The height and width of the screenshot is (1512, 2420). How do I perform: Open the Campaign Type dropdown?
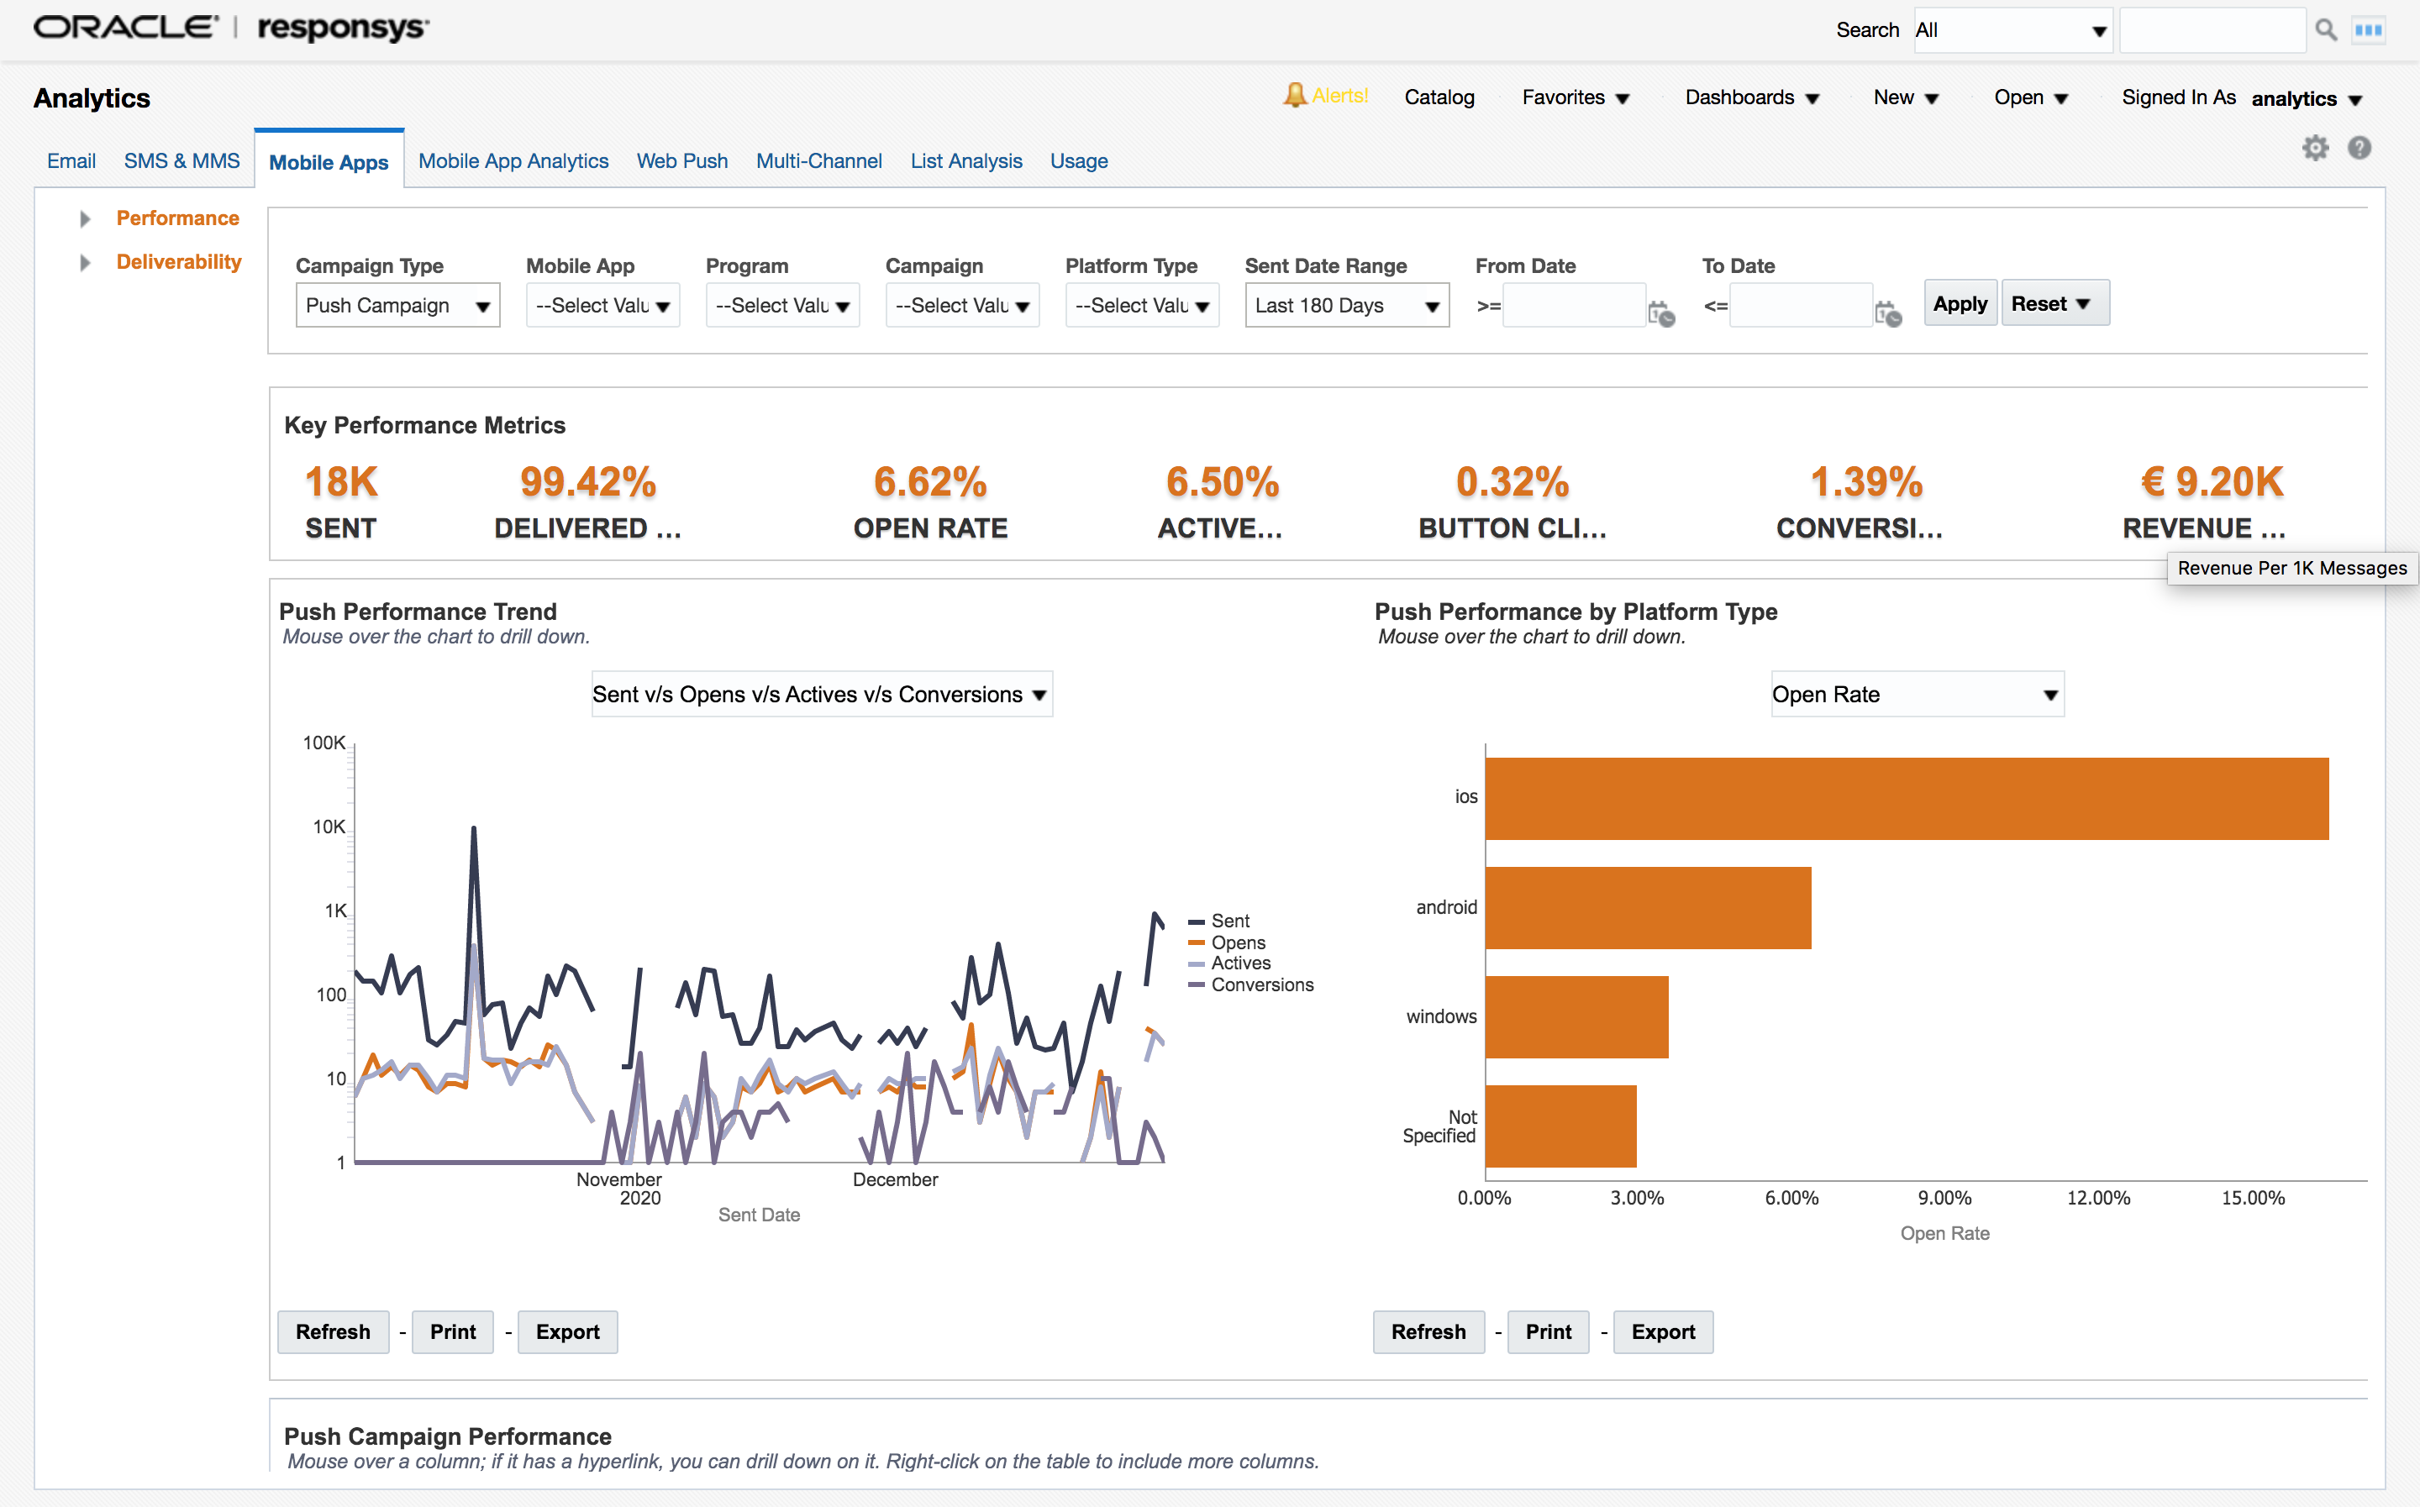(397, 306)
